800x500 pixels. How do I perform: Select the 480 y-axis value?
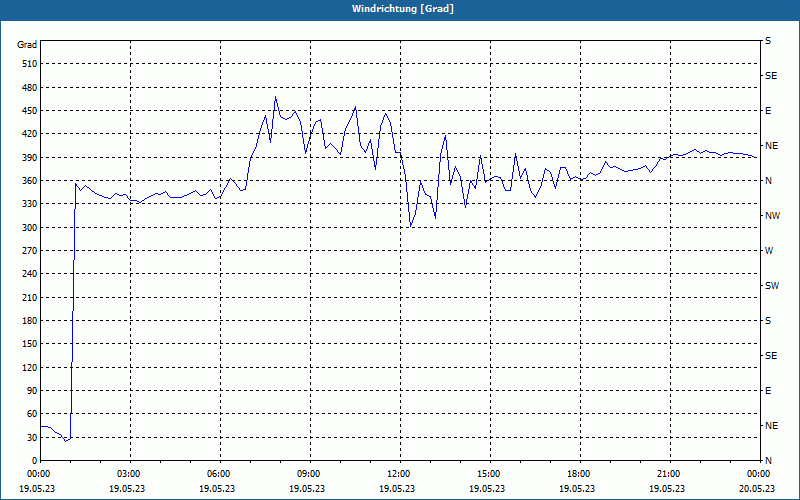pos(30,87)
